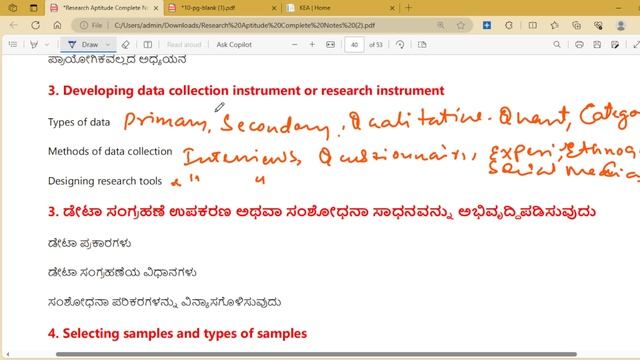Viewport: 640px width, 360px height.
Task: Click the address bar file path
Action: point(244,25)
